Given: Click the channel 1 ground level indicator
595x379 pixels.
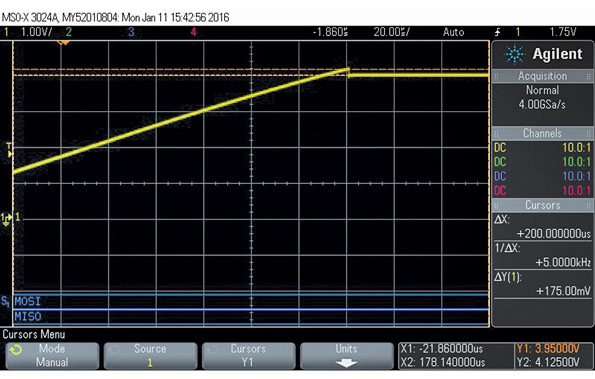Looking at the screenshot, I should (x=6, y=219).
